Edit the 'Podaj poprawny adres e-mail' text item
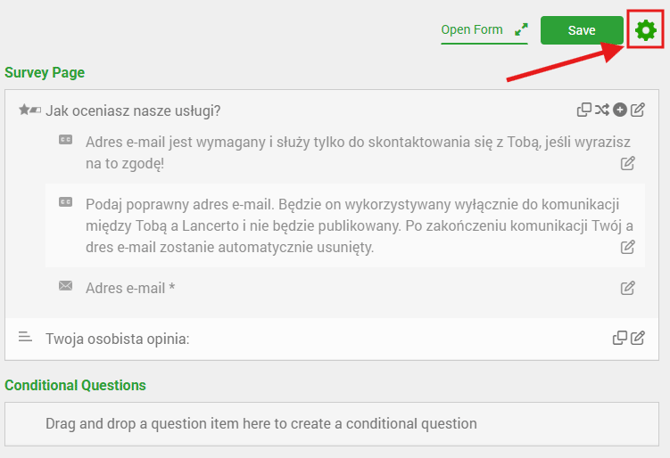Image resolution: width=670 pixels, height=458 pixels. 628,247
